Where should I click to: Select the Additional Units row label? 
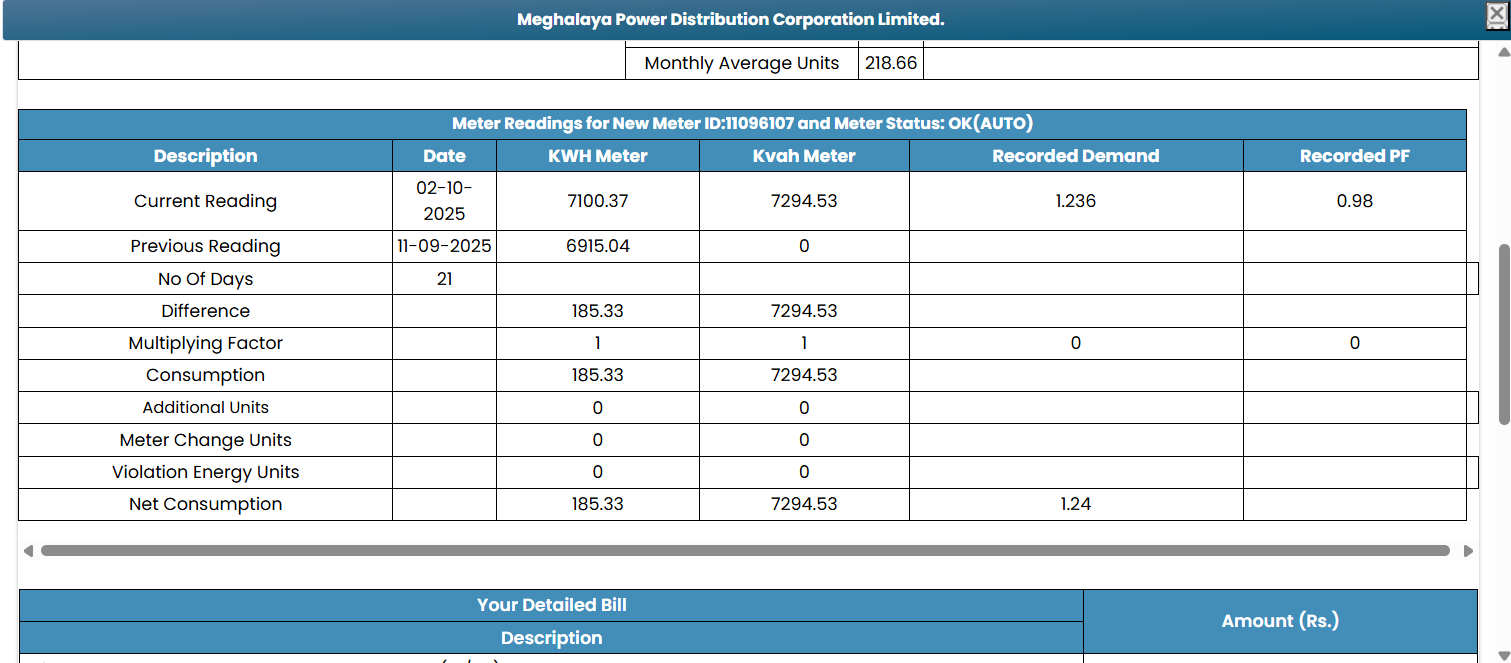[x=205, y=407]
